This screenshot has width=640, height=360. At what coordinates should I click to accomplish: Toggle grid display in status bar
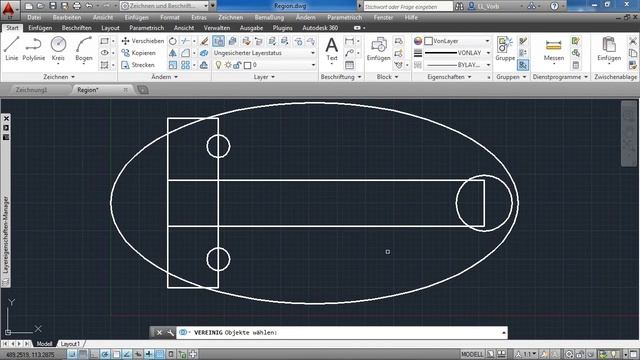(83, 354)
